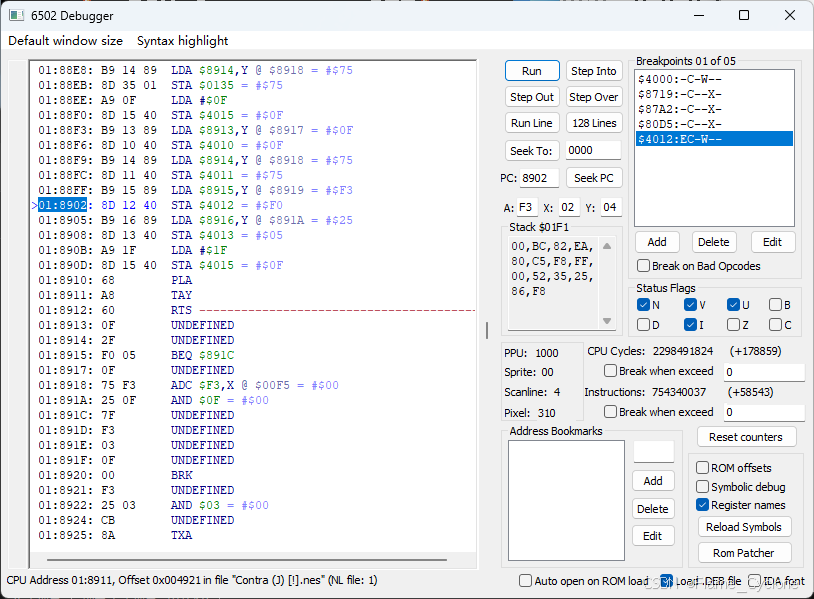
Task: Click the breakpoint Add button
Action: [657, 242]
